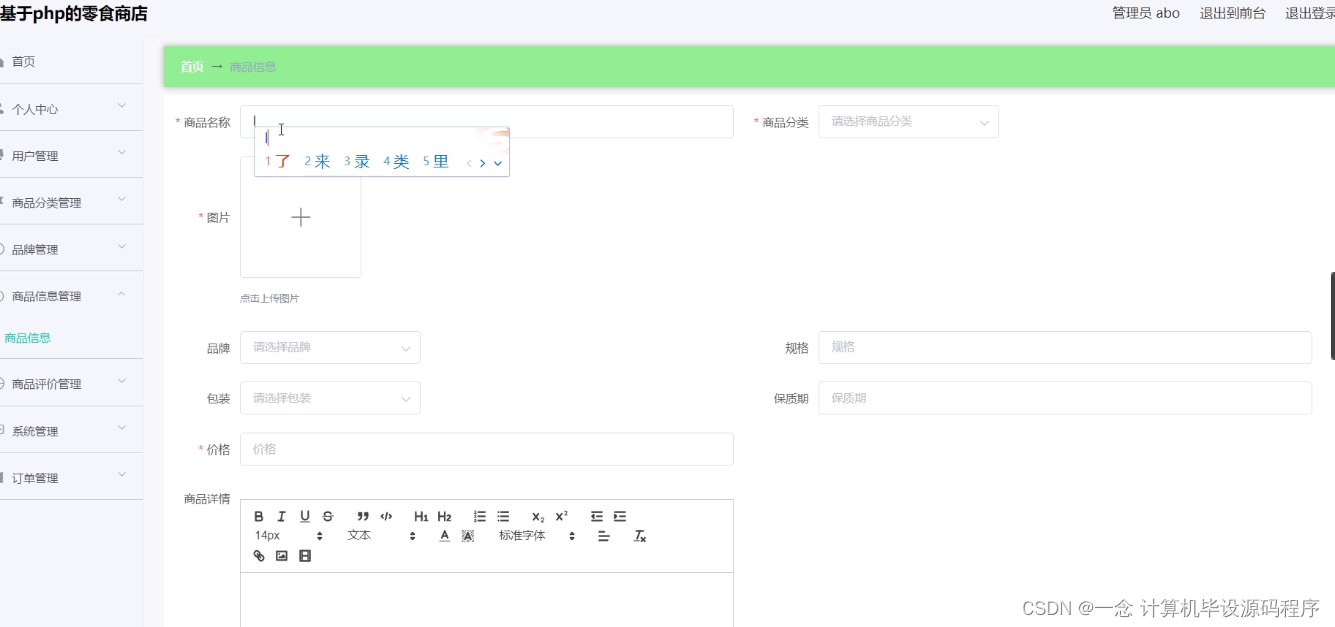This screenshot has height=627, width=1335.
Task: Toggle strikethrough formatting in the editor
Action: 328,516
